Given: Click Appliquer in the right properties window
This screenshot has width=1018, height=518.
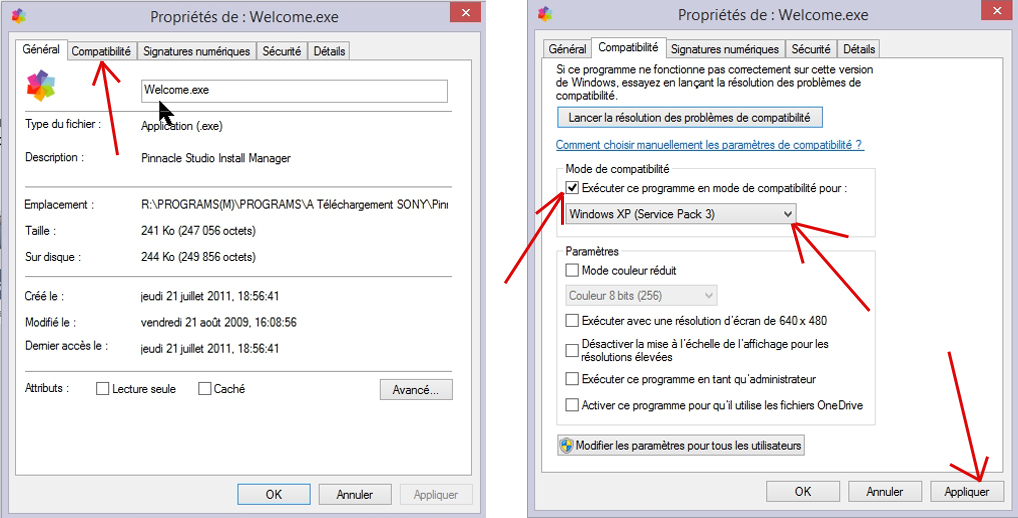Looking at the screenshot, I should point(967,491).
